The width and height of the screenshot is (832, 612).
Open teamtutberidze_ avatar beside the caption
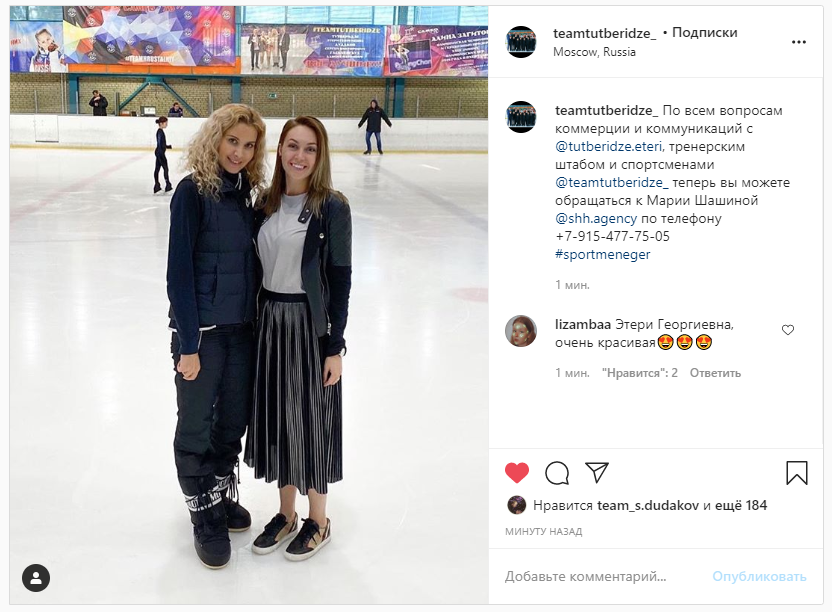521,117
